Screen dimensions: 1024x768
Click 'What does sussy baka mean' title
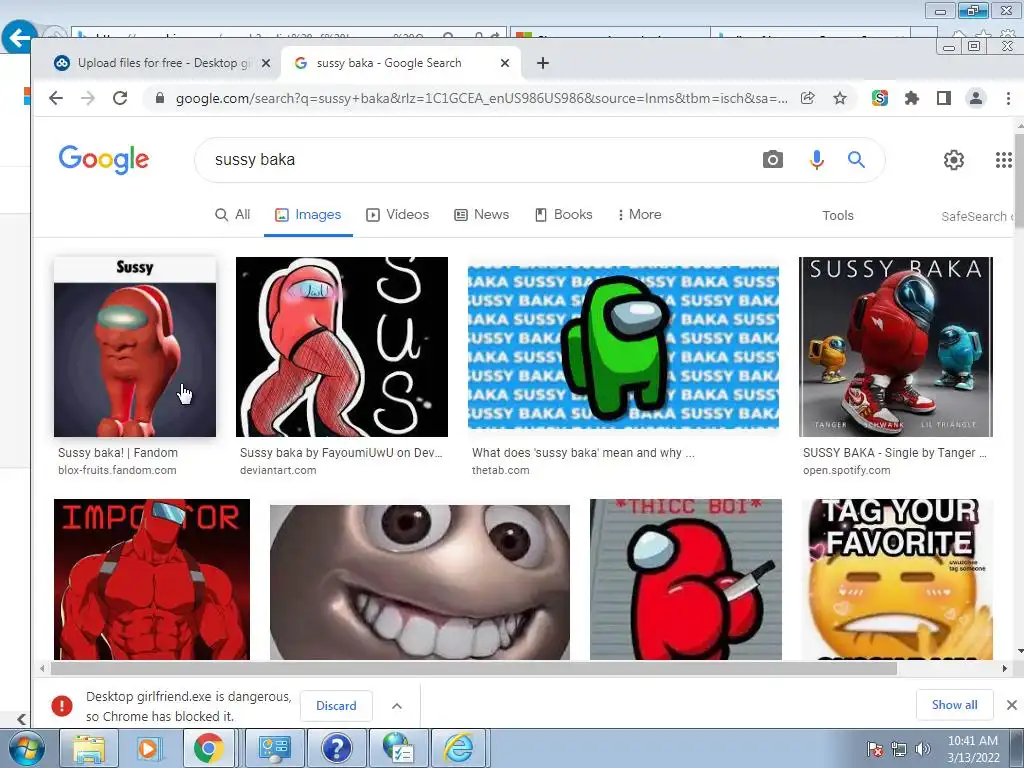tap(583, 453)
